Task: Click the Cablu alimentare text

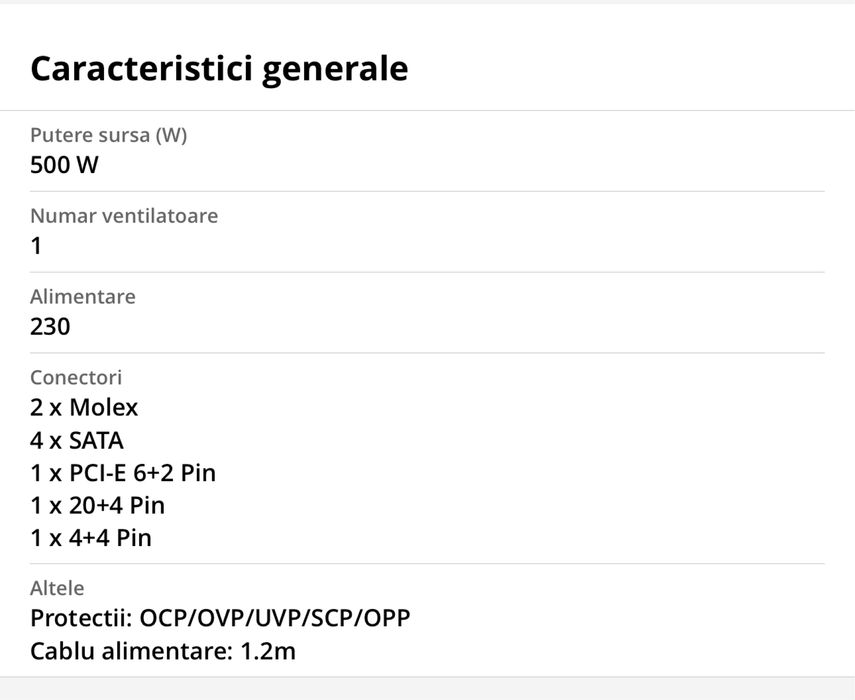Action: pos(131,652)
